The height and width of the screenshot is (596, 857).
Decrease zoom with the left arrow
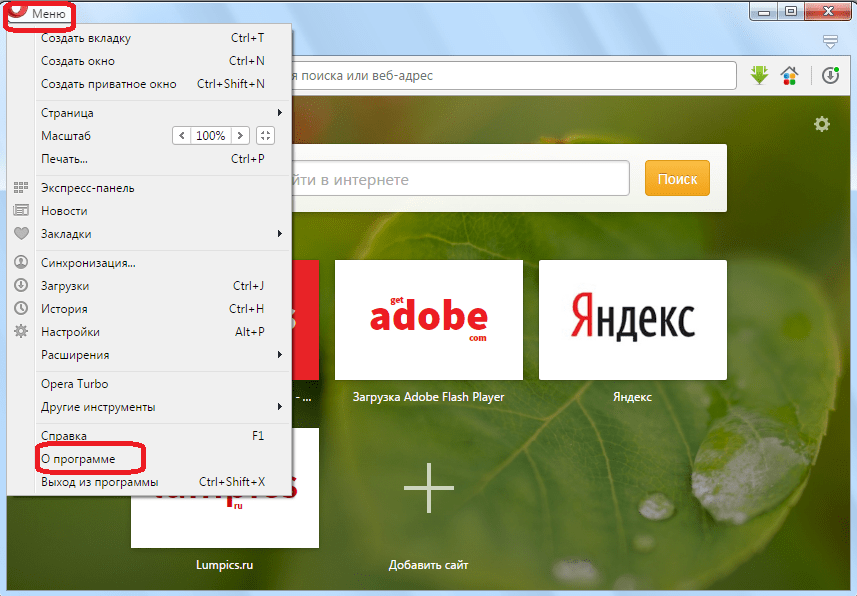pos(181,136)
